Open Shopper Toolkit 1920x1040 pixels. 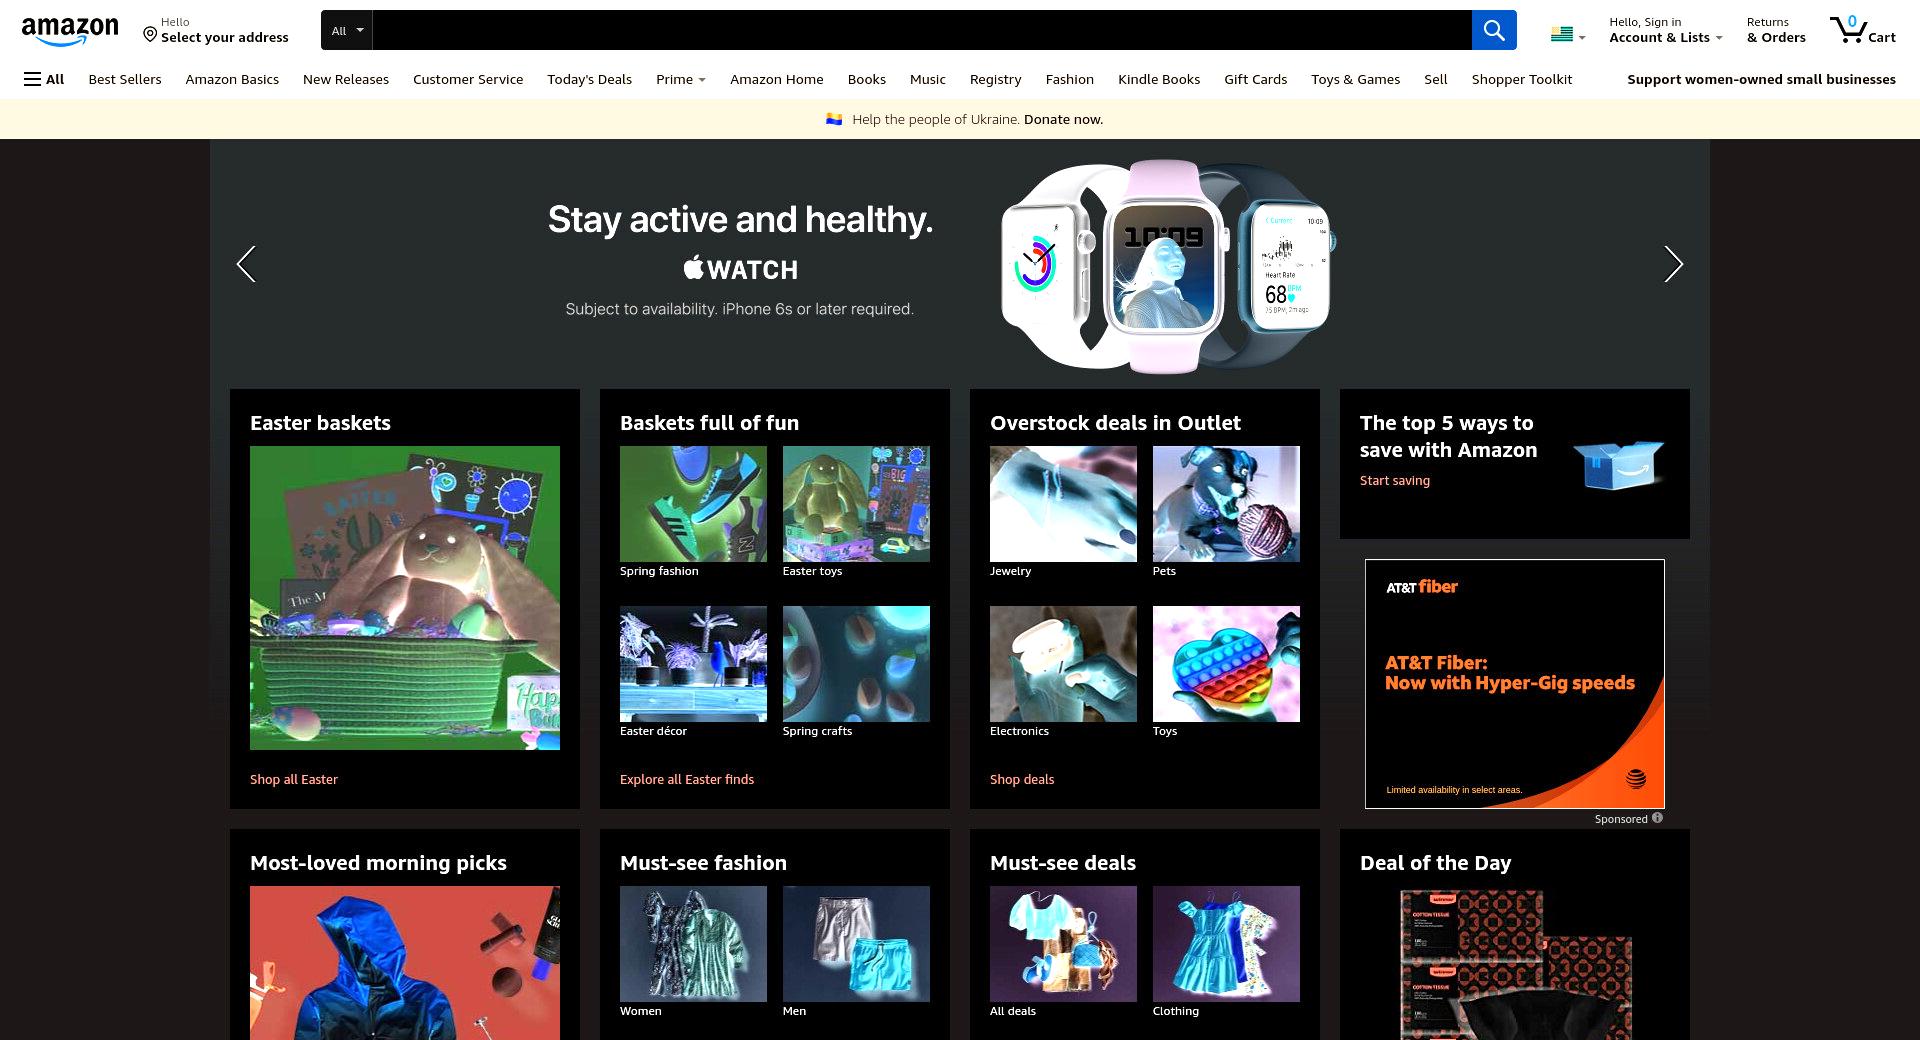[1522, 79]
